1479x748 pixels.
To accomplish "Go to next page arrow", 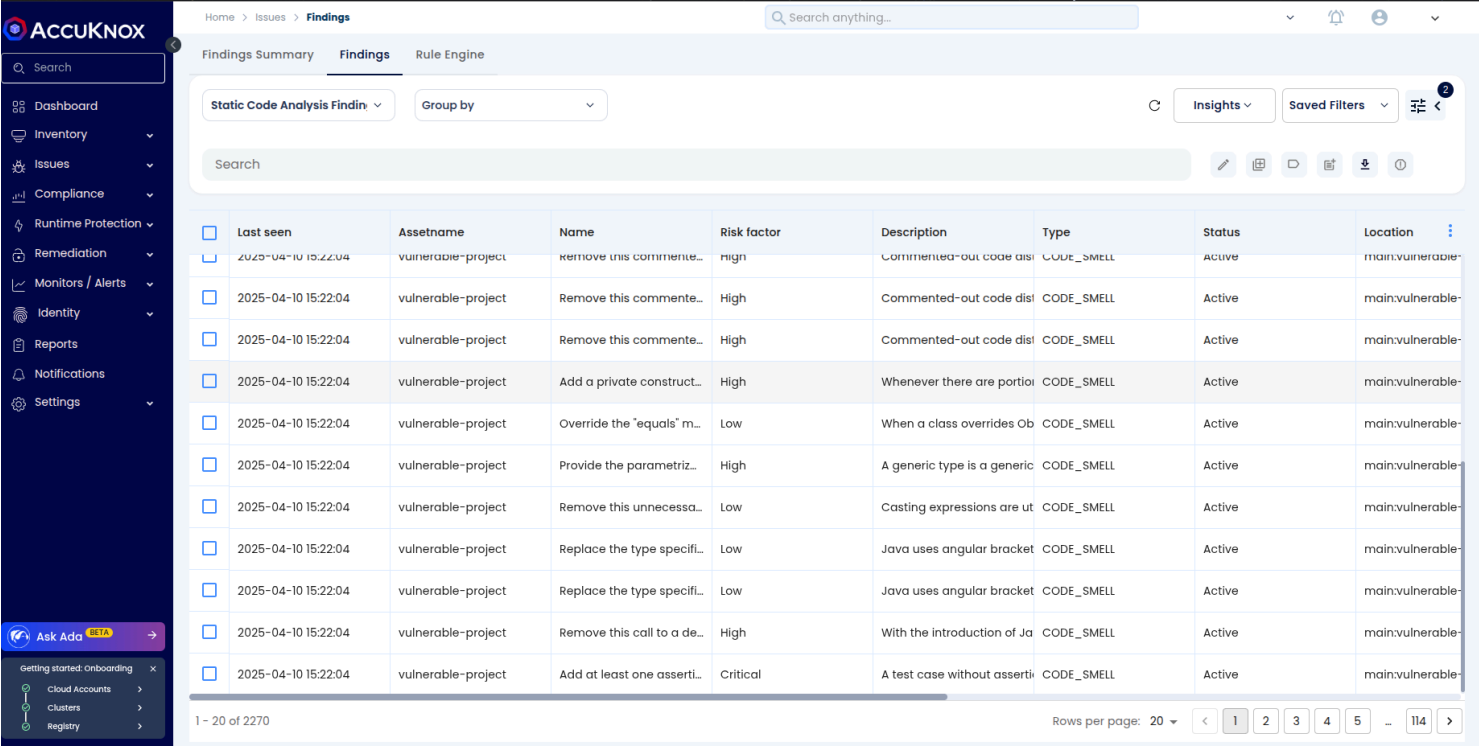I will point(1448,721).
